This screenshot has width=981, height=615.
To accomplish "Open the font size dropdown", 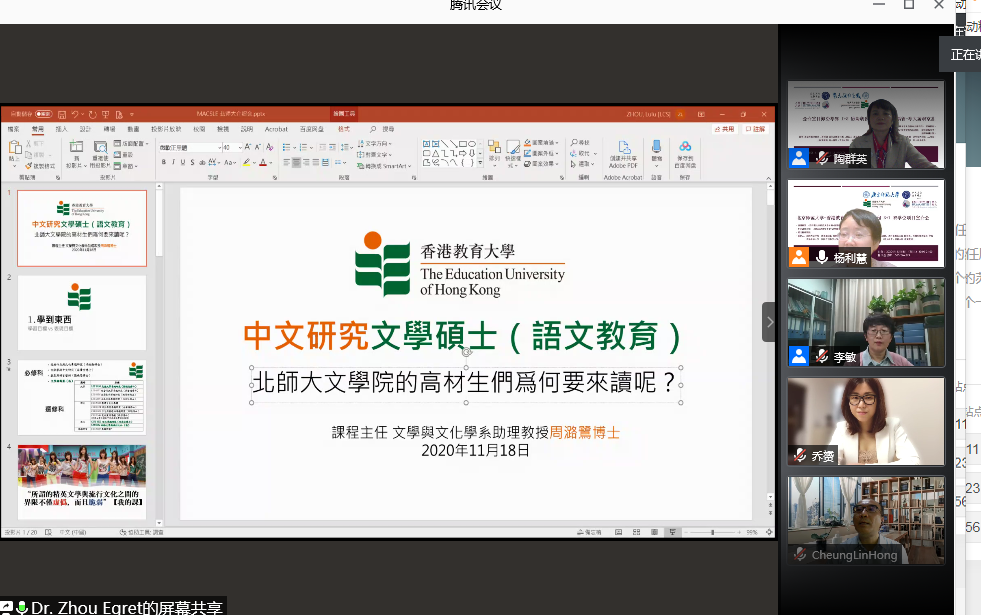I will tap(238, 147).
